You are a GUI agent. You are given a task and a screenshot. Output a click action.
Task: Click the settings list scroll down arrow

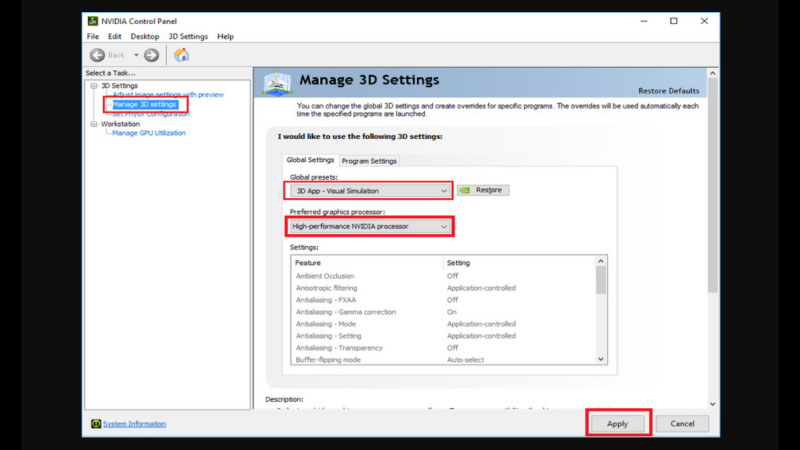(601, 359)
